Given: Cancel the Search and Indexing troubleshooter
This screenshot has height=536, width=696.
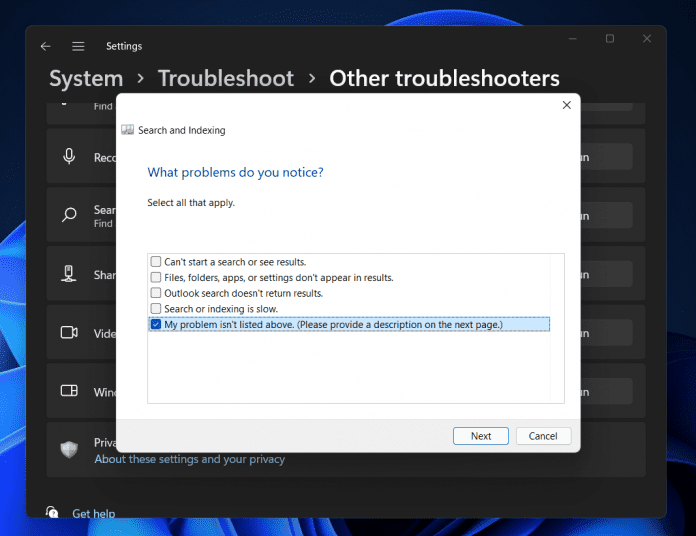Looking at the screenshot, I should click(x=543, y=436).
